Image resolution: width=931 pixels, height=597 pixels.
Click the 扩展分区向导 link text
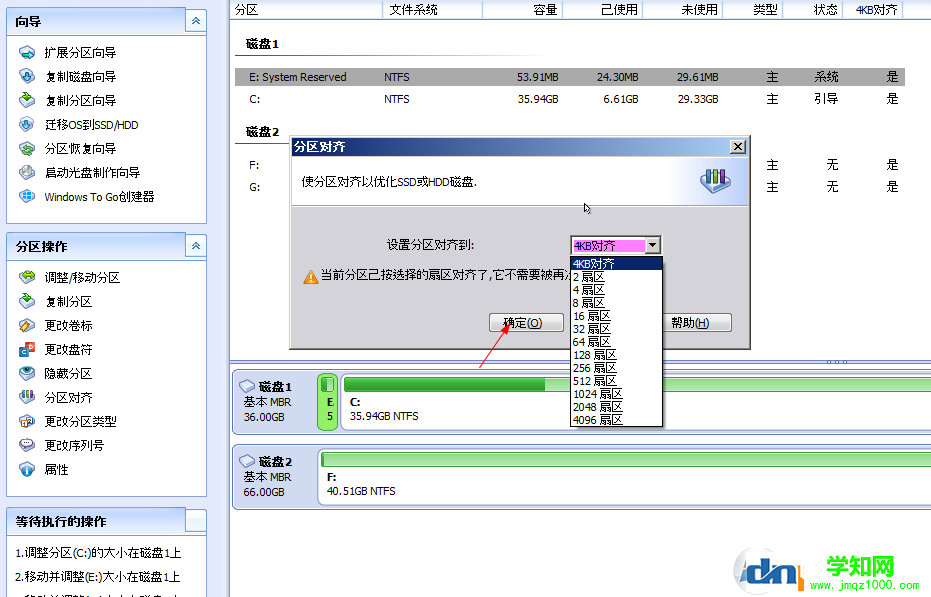click(x=80, y=52)
